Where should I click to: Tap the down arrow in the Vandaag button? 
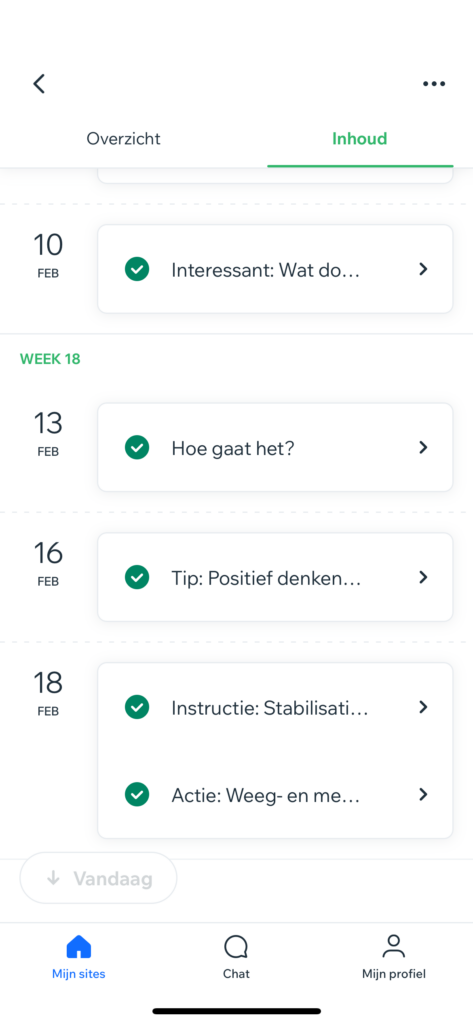(x=54, y=878)
